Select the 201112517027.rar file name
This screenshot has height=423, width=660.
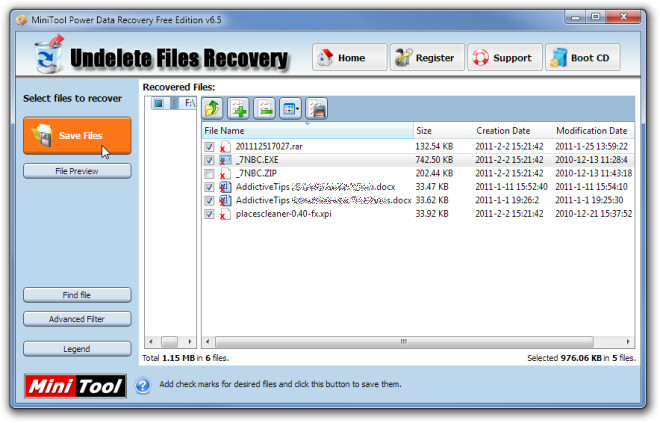269,146
